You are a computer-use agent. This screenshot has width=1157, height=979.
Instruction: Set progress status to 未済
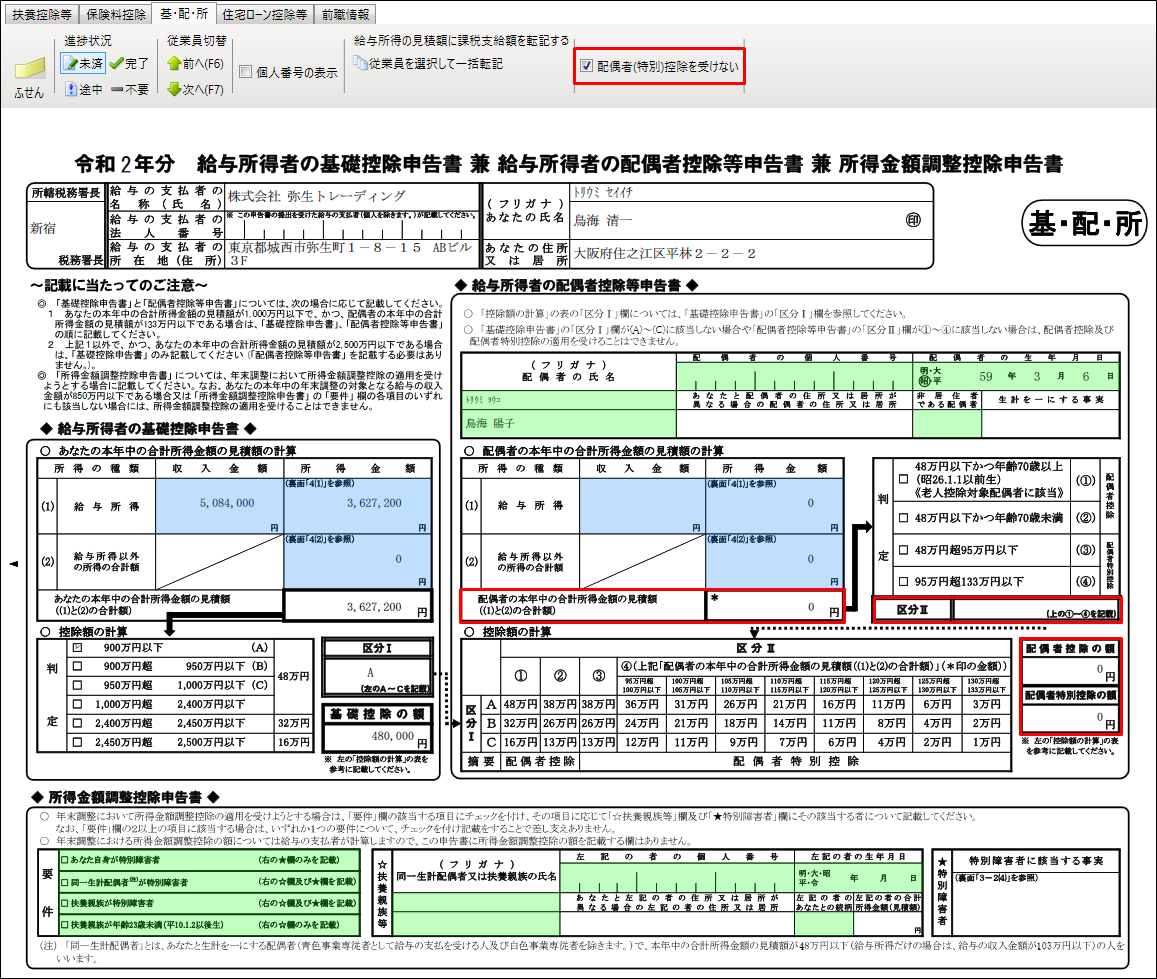point(83,63)
